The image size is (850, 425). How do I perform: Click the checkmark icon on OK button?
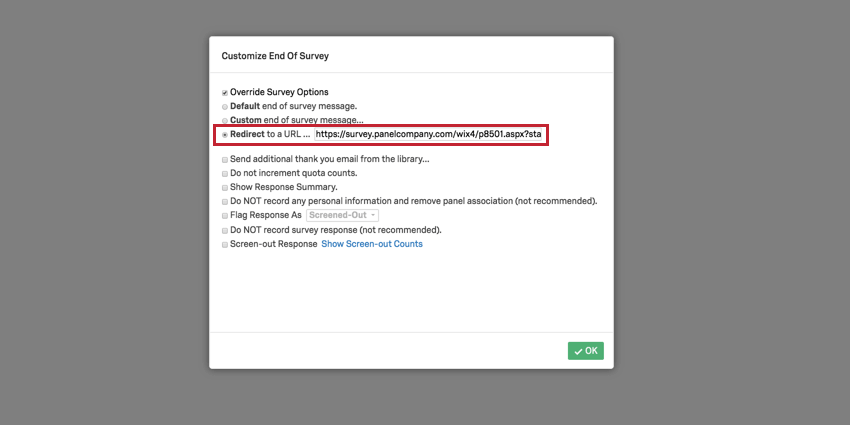click(x=578, y=351)
